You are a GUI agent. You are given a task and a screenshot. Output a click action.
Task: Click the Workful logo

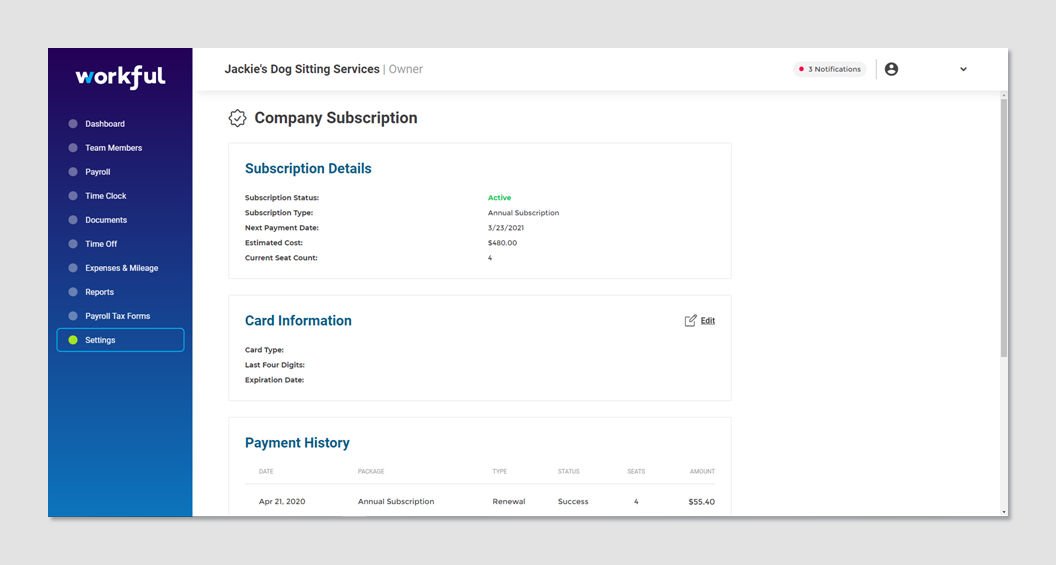point(120,77)
